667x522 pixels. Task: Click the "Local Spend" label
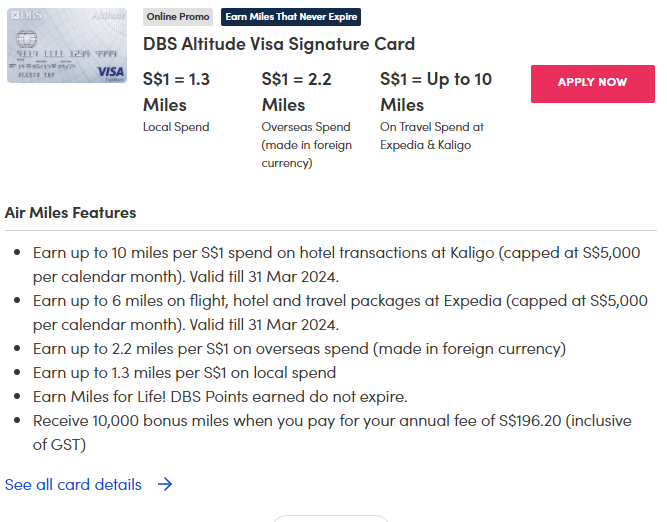point(178,127)
